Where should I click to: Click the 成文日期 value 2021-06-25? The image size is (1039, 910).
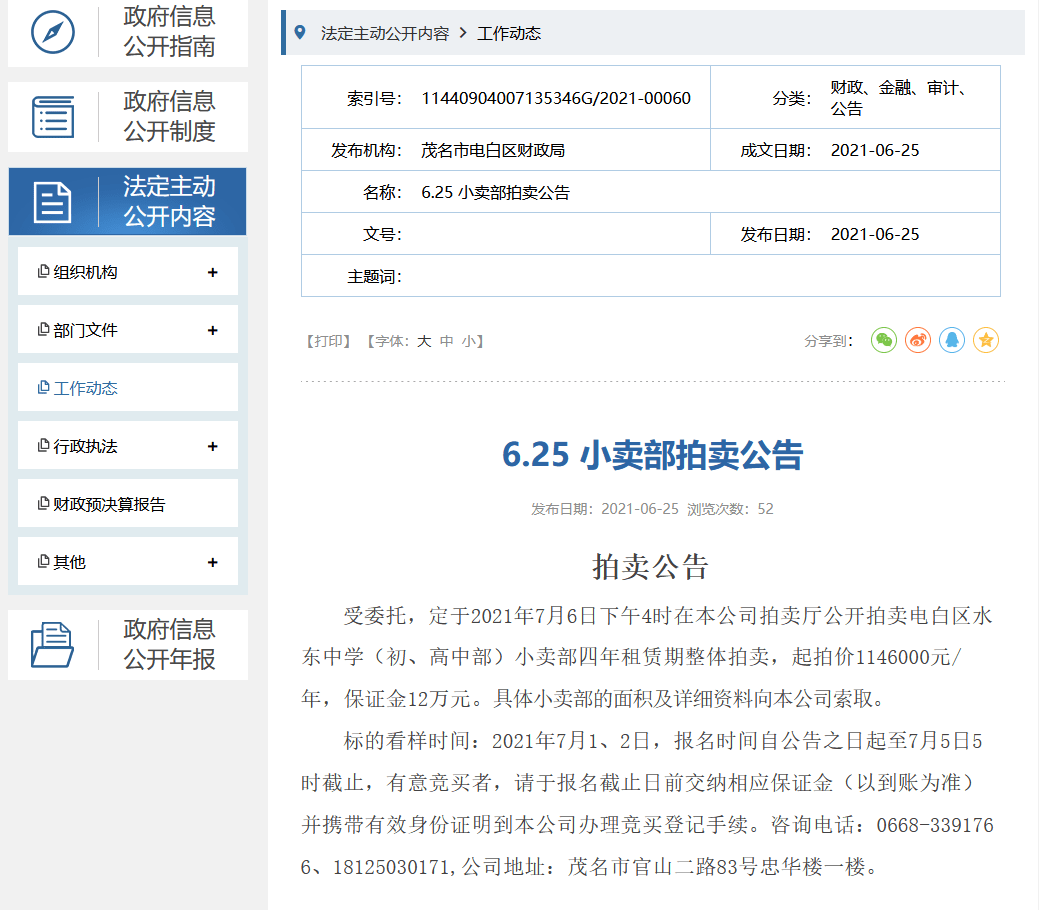pyautogui.click(x=875, y=150)
